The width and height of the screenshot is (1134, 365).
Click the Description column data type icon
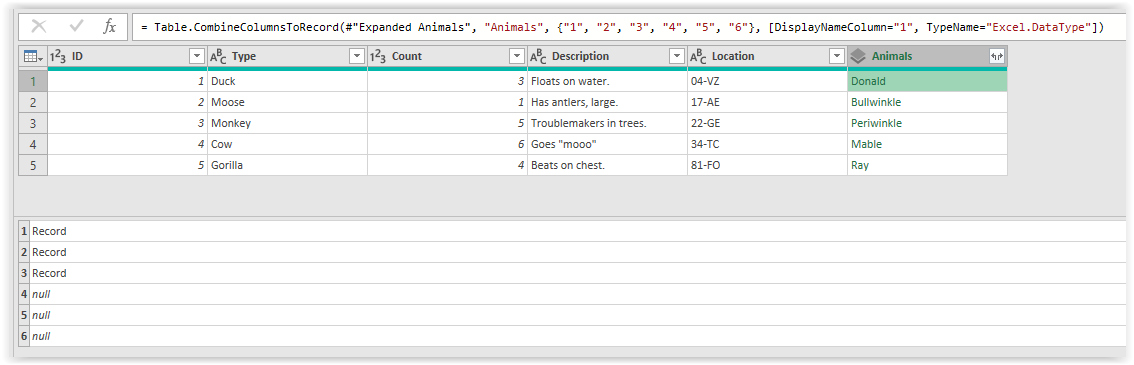point(539,56)
